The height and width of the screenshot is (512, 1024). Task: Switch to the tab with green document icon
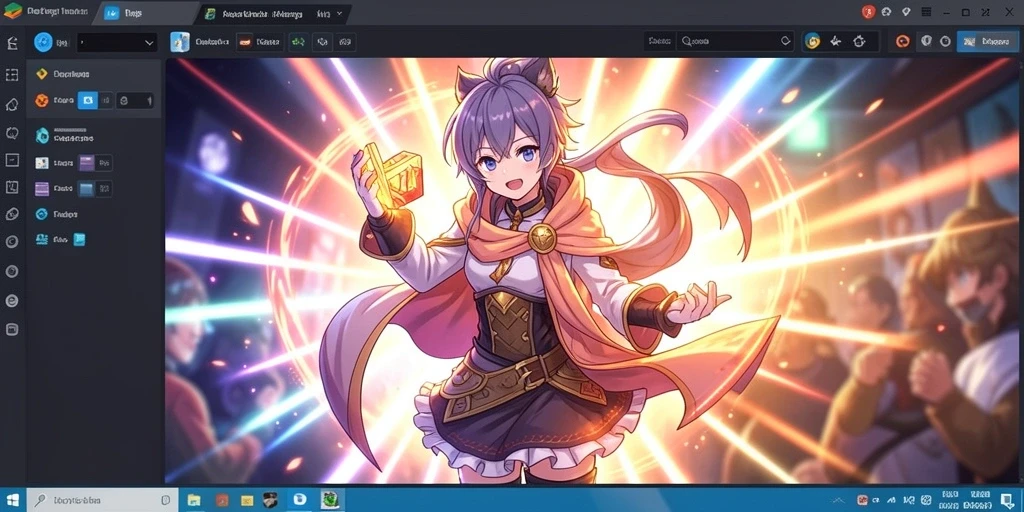point(273,14)
